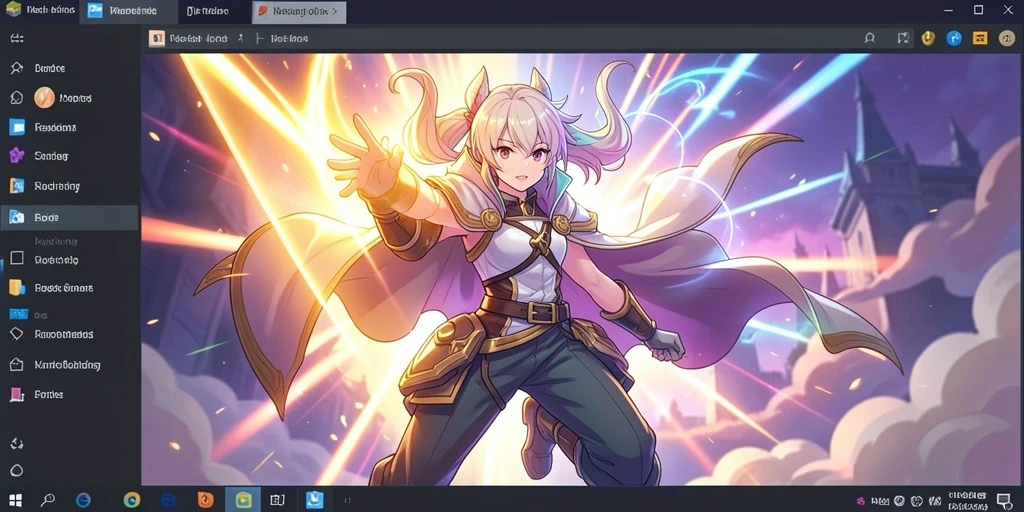This screenshot has width=1024, height=512.
Task: Select the sidebar row with the star-shaped outline icon
Action: point(69,68)
